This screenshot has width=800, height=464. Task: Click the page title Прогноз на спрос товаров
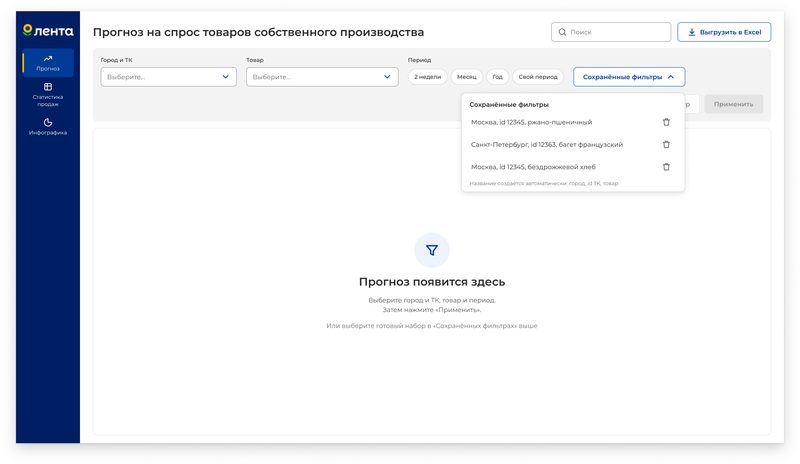pos(258,32)
